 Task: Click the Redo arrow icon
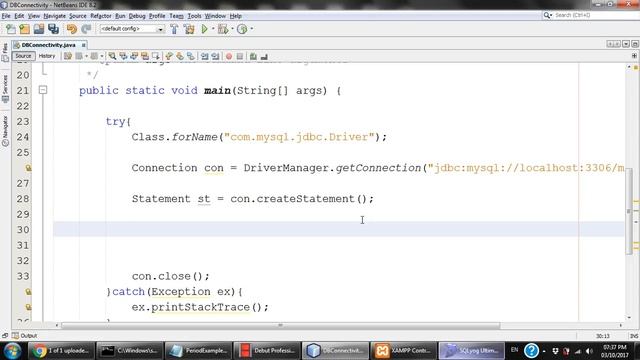coord(86,29)
